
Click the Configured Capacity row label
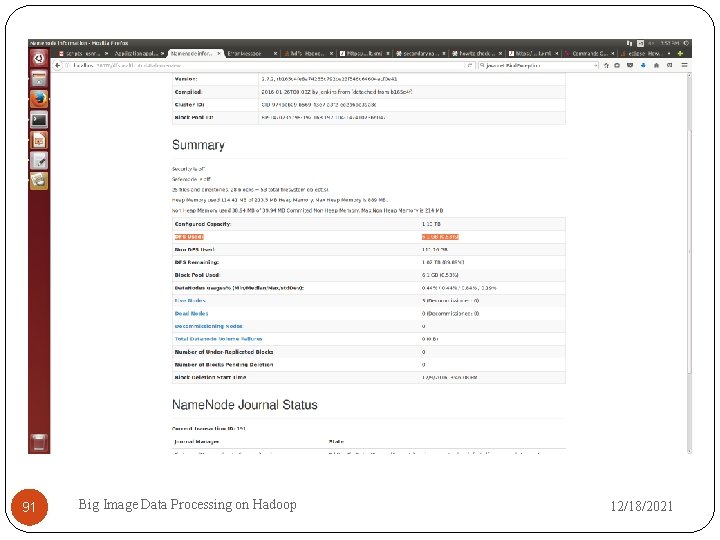[202, 224]
